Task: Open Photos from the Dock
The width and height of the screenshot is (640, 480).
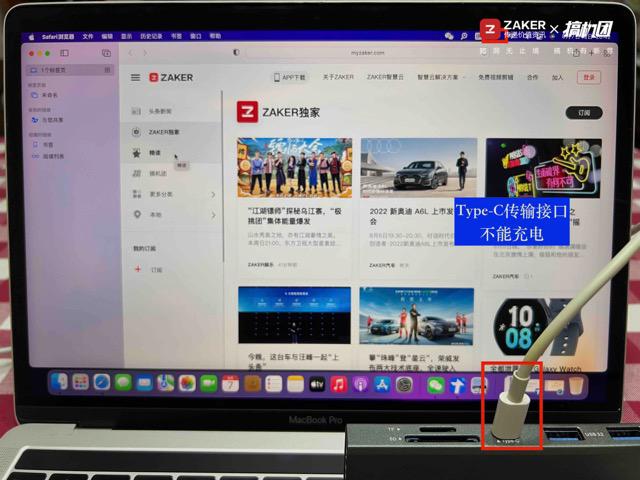Action: click(187, 383)
